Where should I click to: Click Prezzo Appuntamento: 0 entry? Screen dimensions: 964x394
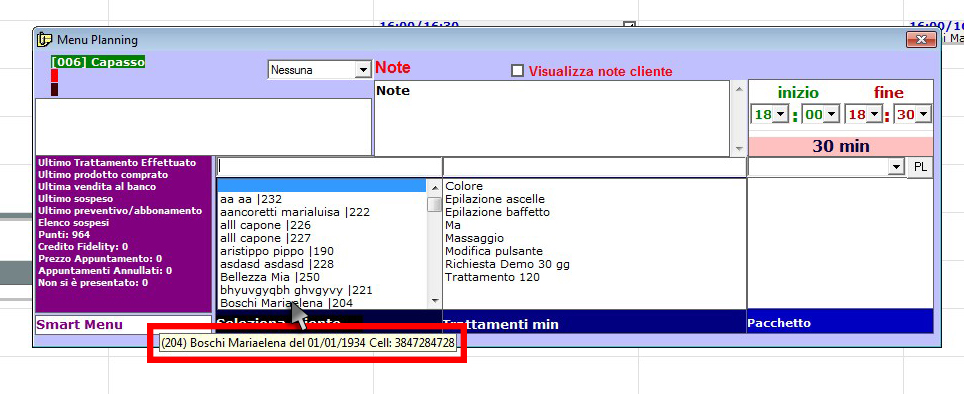pos(100,259)
